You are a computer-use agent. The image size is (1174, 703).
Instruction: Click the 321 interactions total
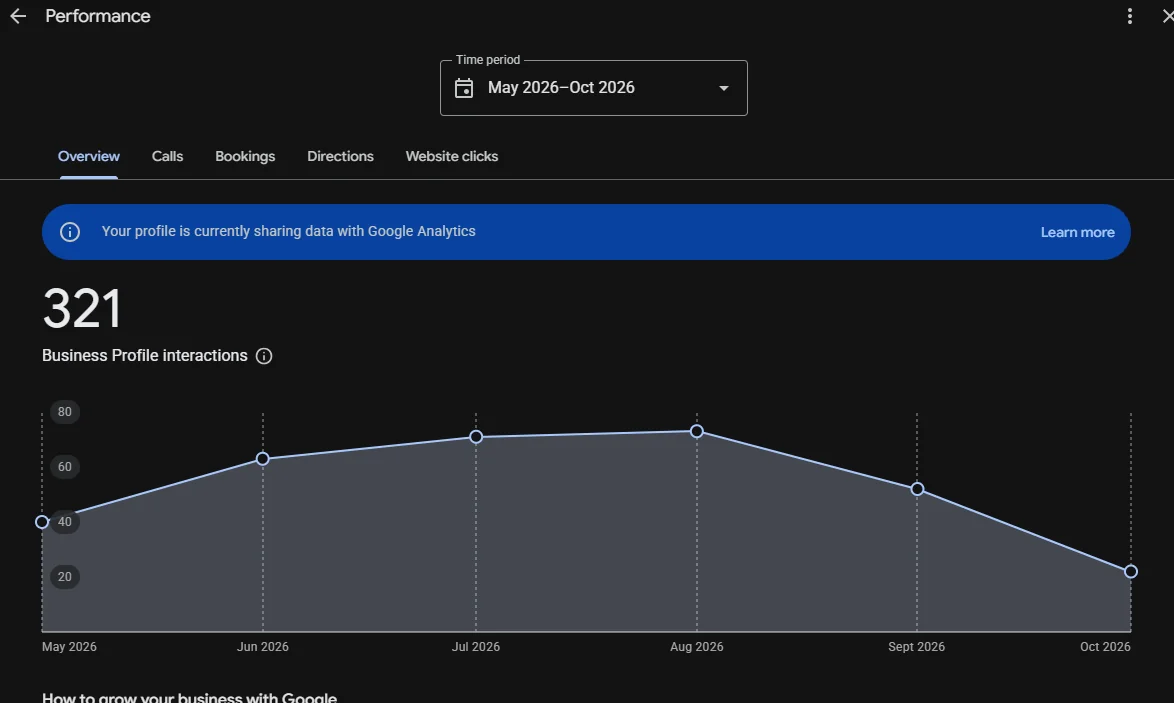point(82,308)
